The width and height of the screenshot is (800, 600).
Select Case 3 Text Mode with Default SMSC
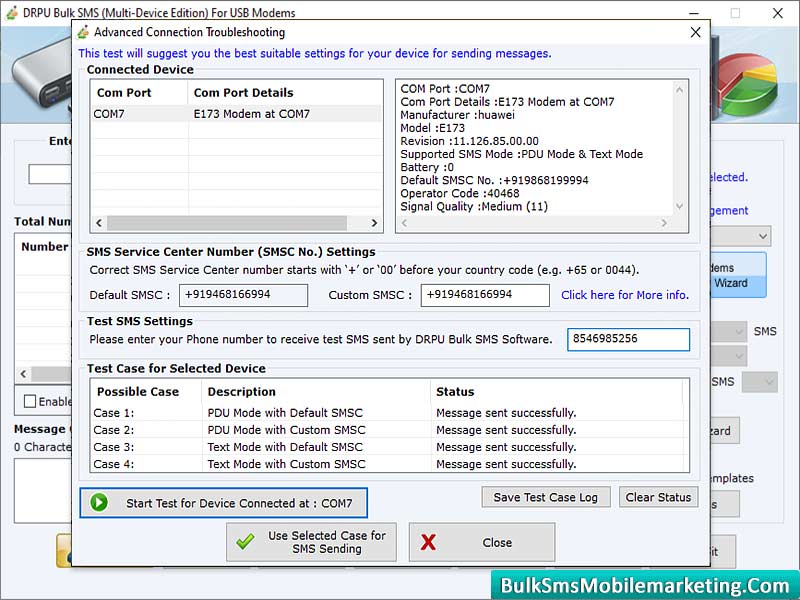tap(389, 447)
